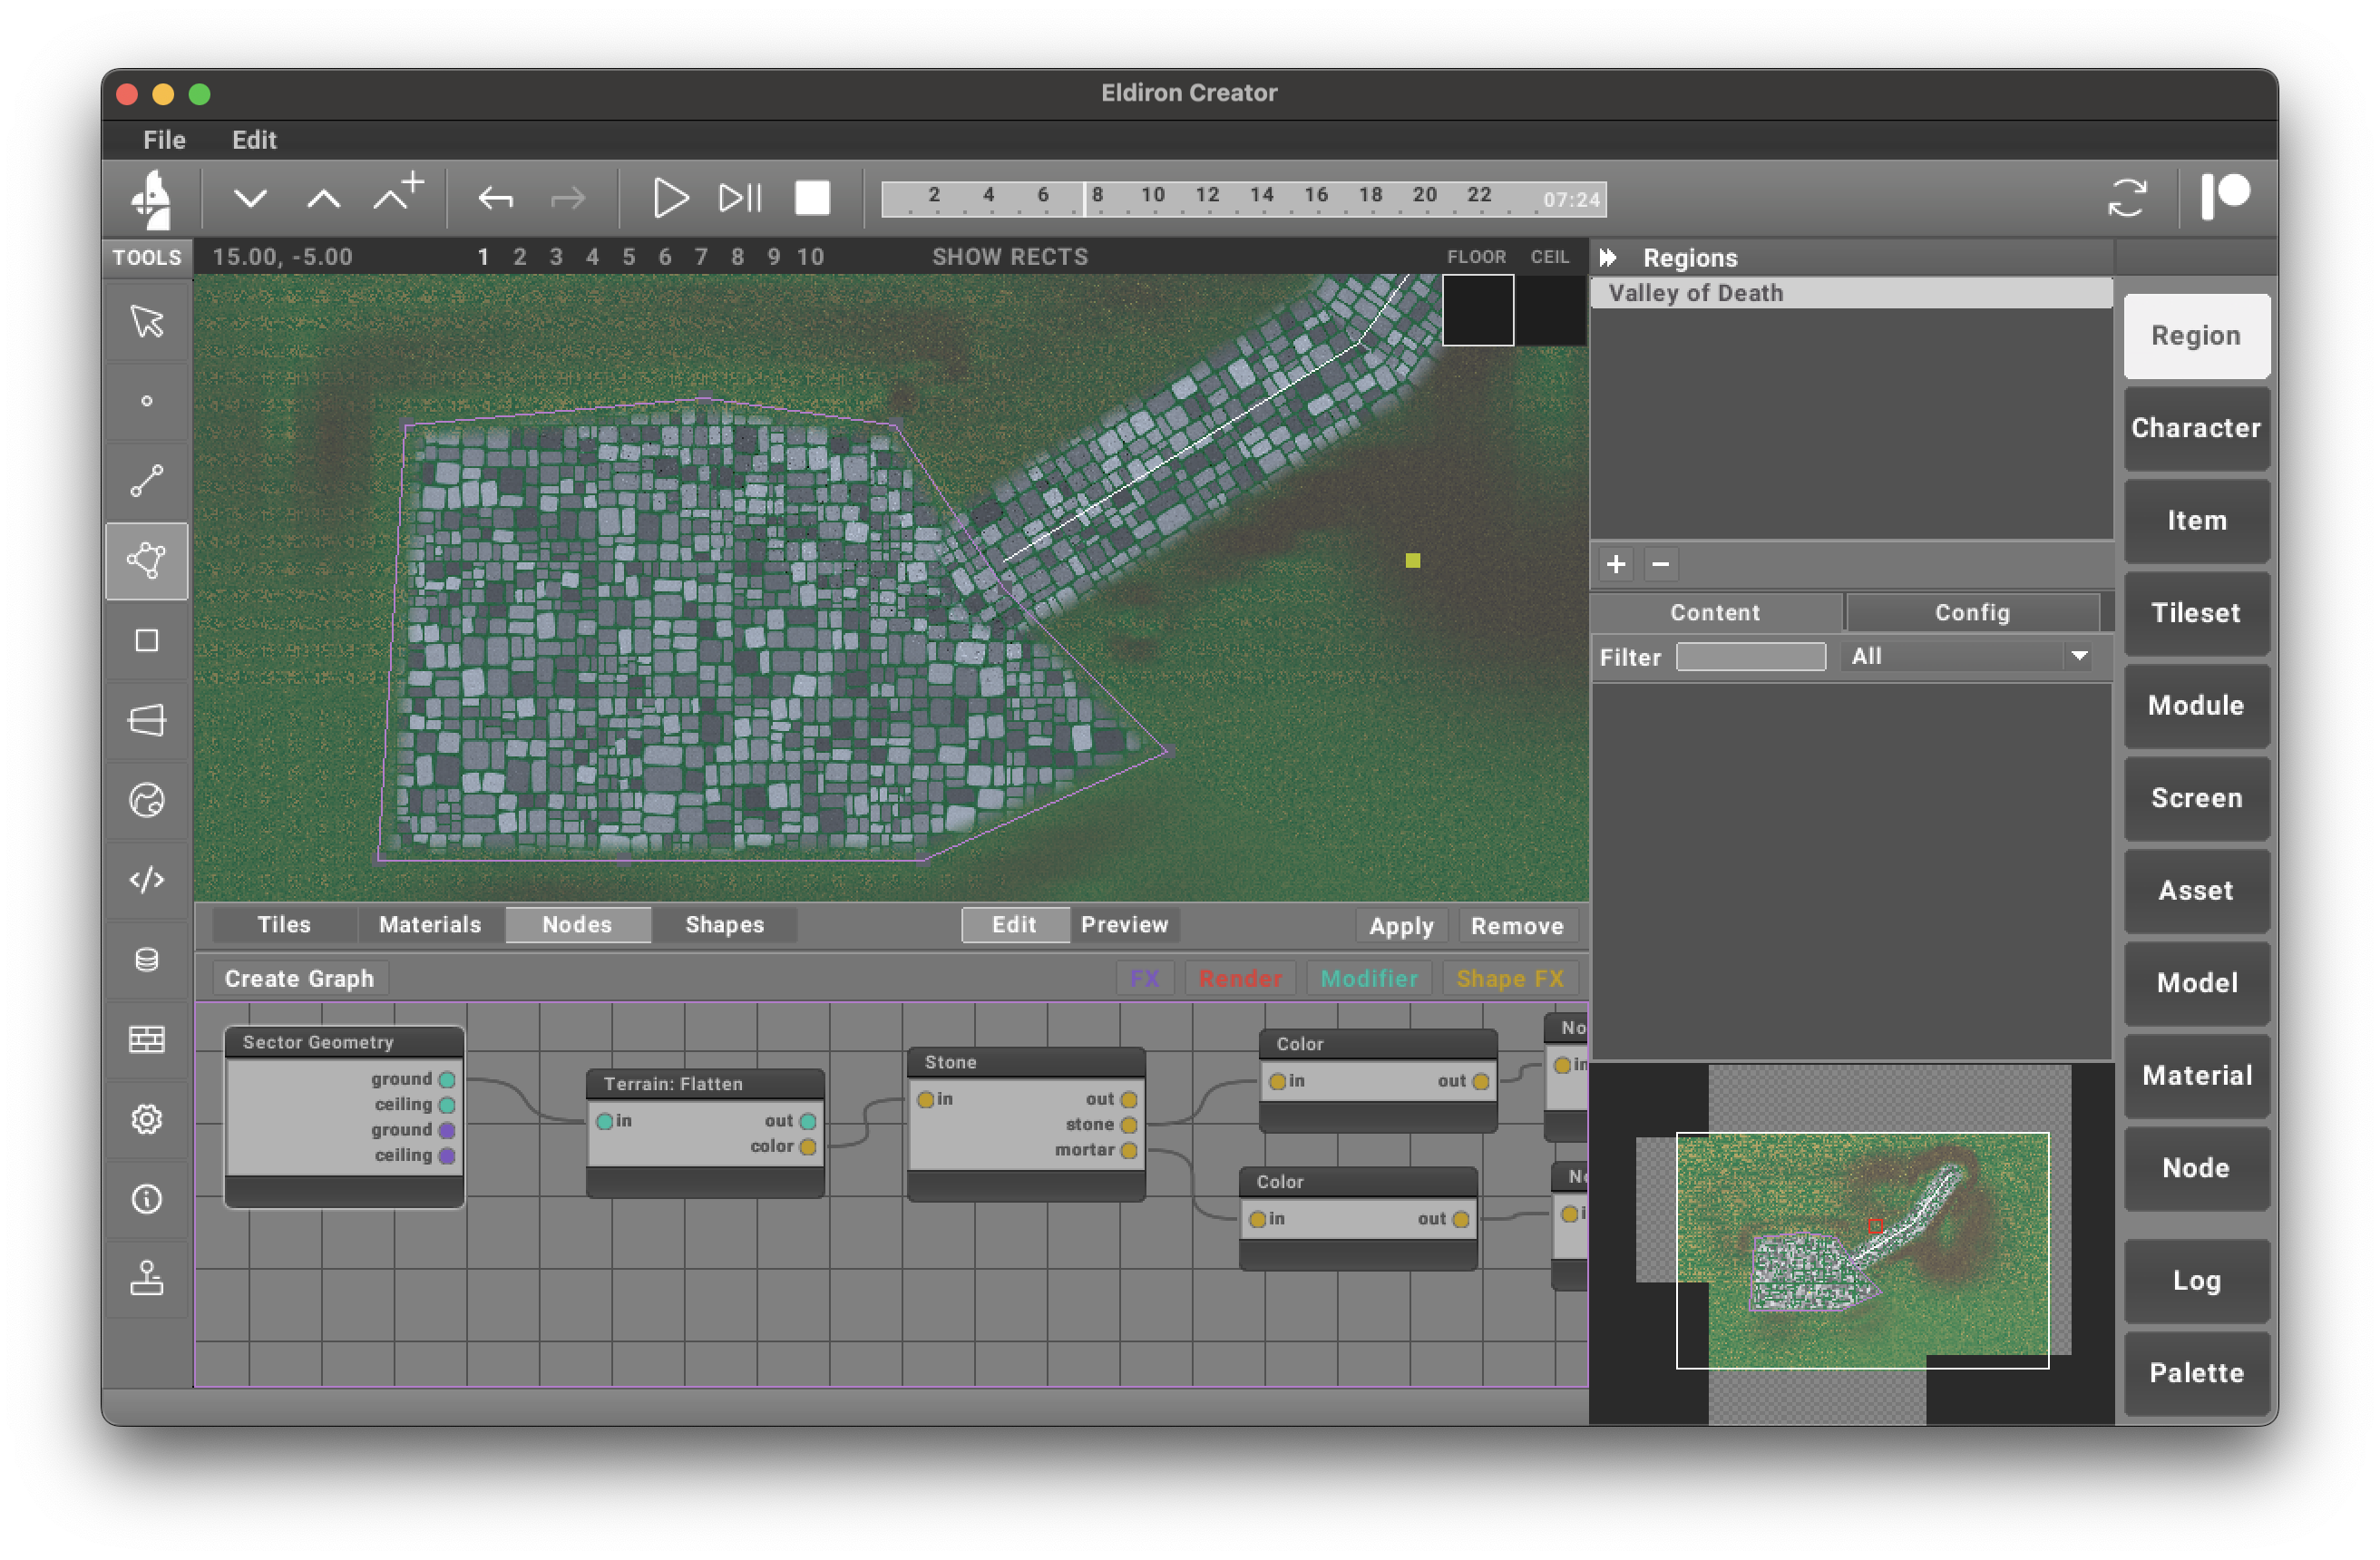Redo the last action
The image size is (2380, 1560).
(x=568, y=198)
